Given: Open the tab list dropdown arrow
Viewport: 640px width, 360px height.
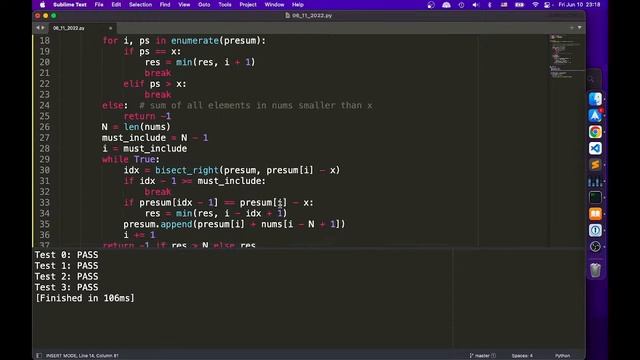Looking at the screenshot, I should [579, 28].
